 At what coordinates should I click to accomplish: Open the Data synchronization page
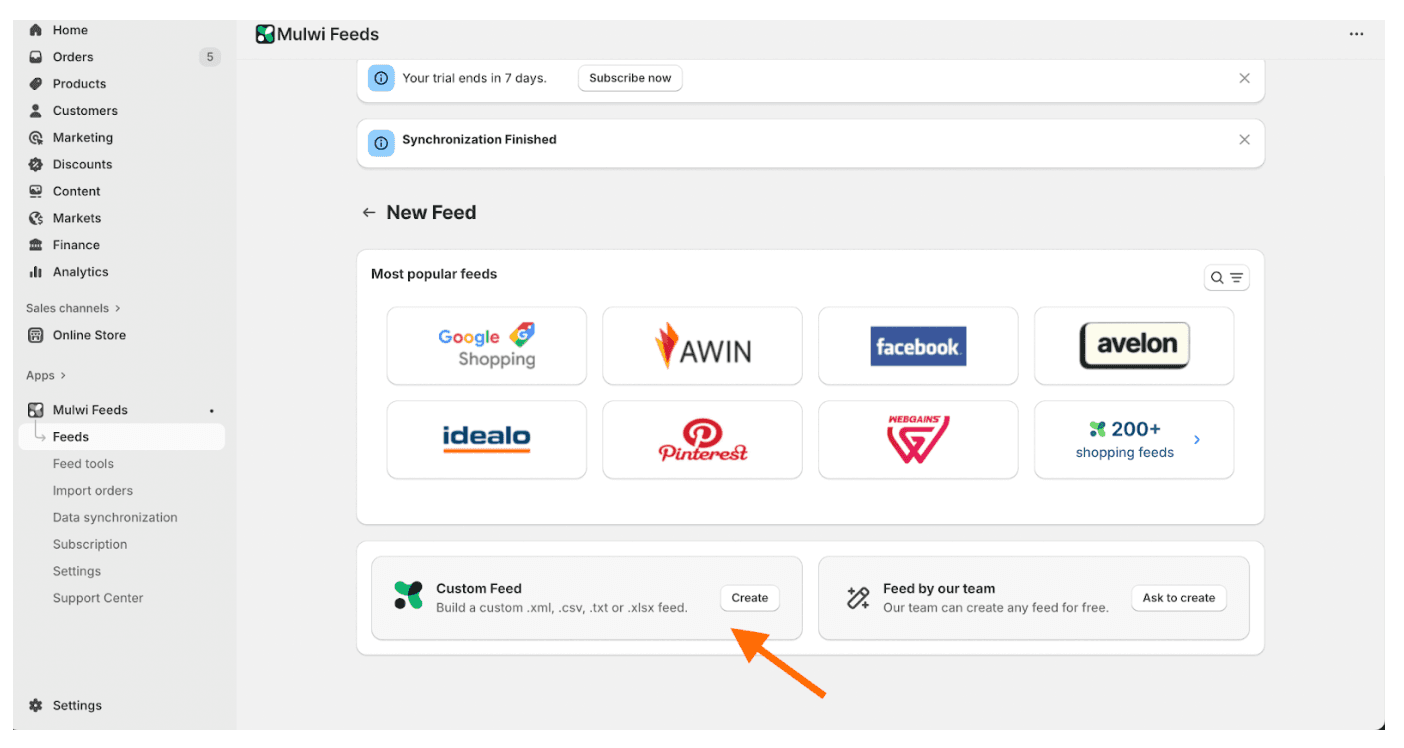[x=114, y=517]
